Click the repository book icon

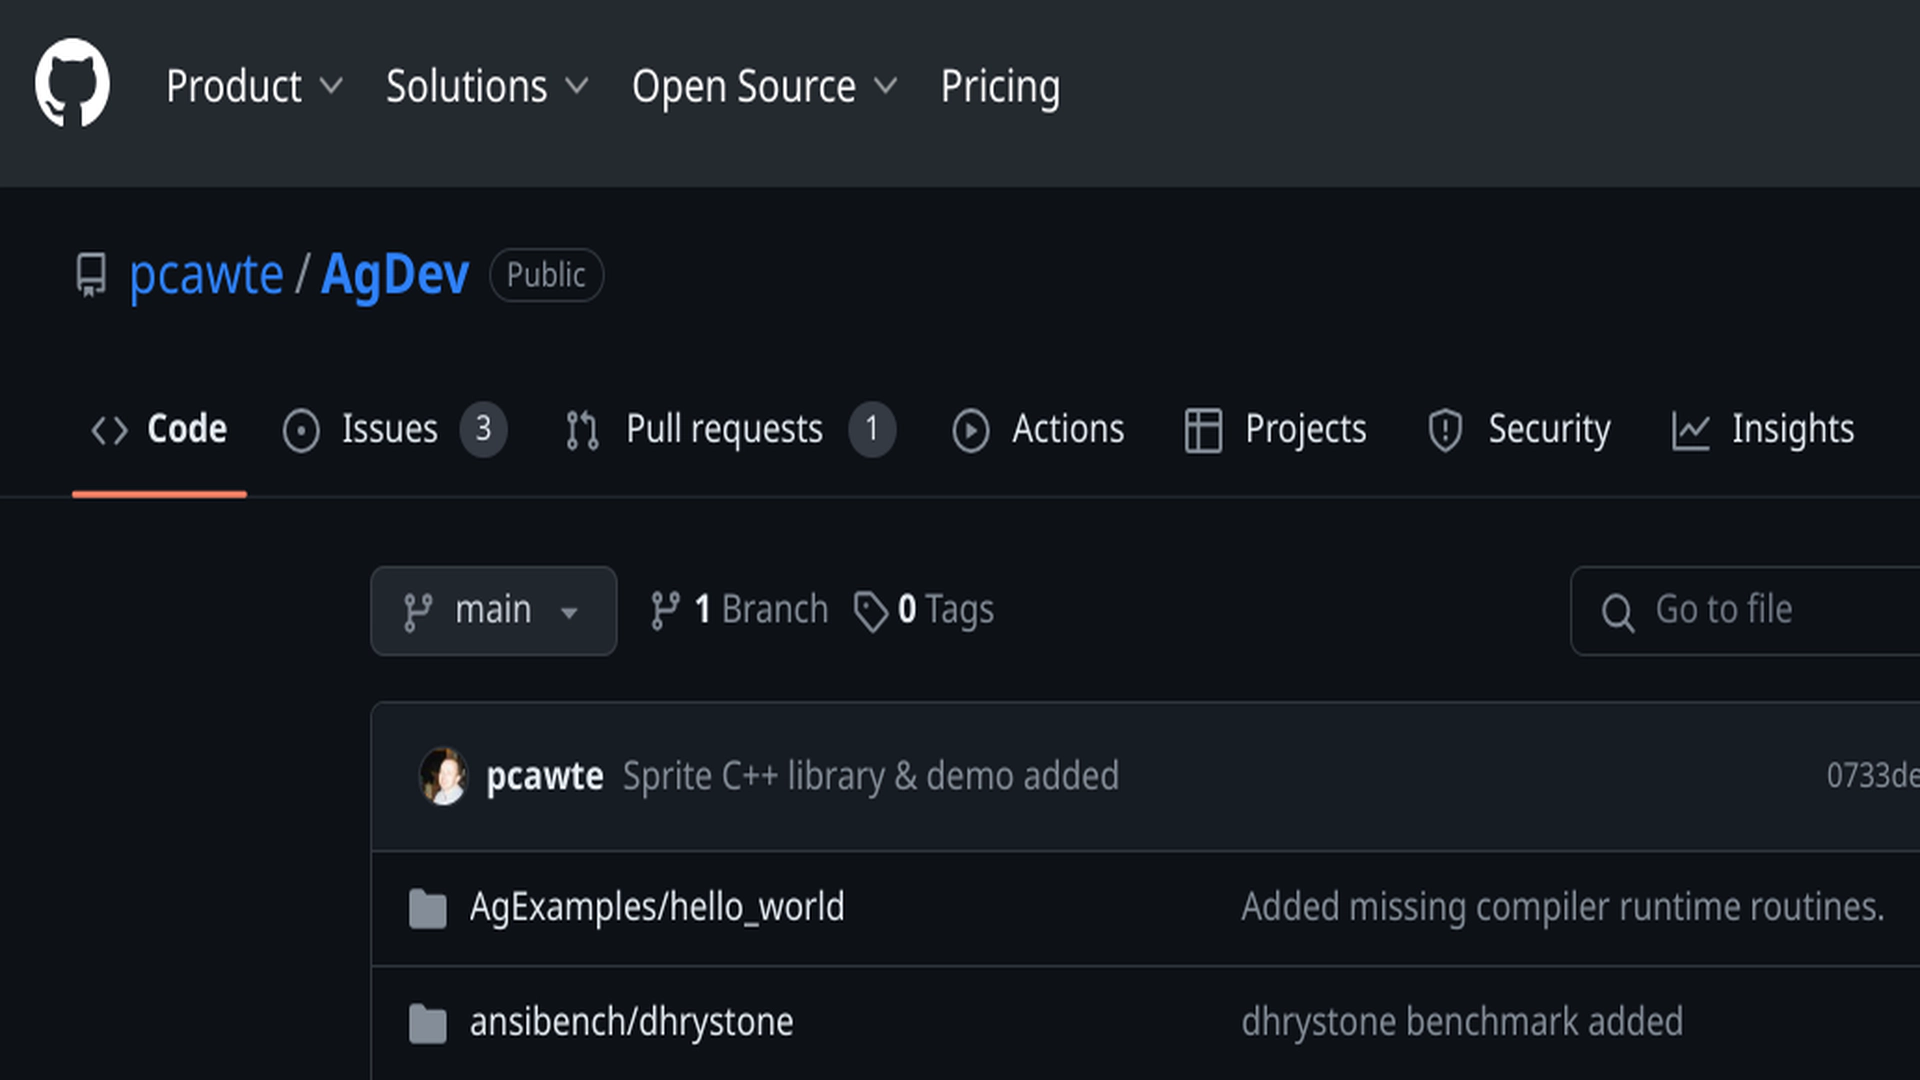click(x=91, y=275)
